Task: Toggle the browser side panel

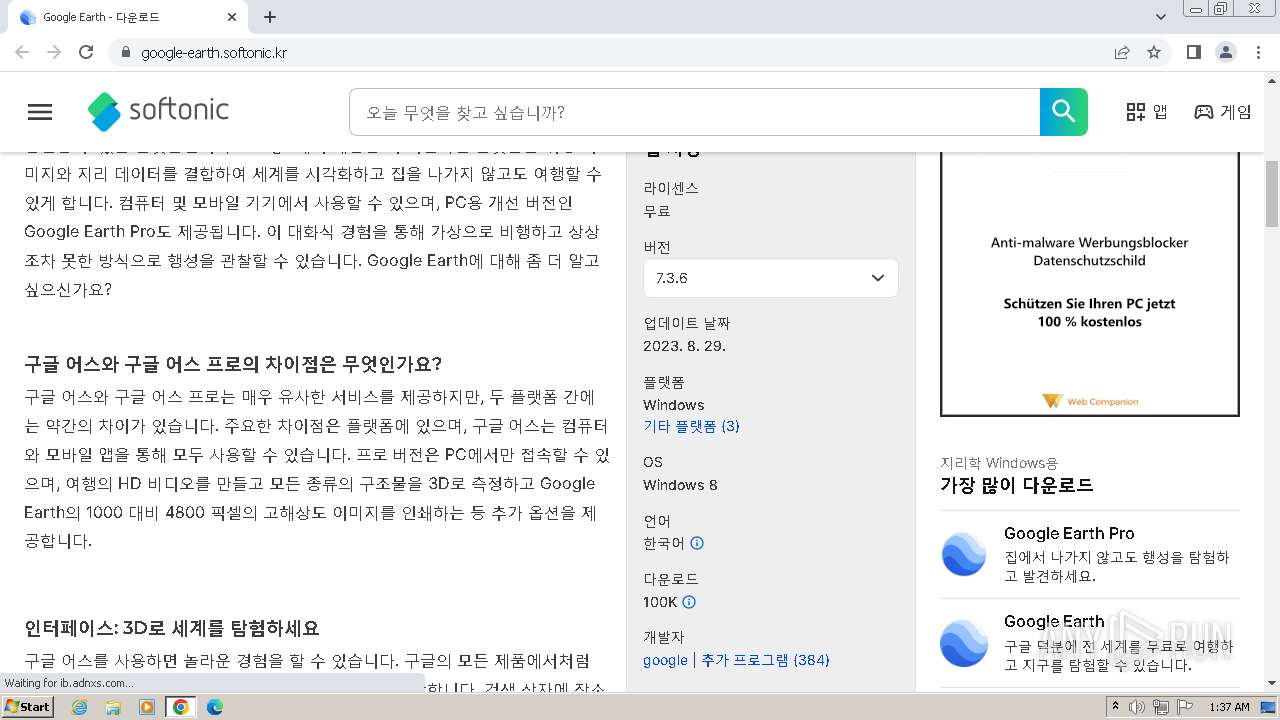Action: [1193, 52]
